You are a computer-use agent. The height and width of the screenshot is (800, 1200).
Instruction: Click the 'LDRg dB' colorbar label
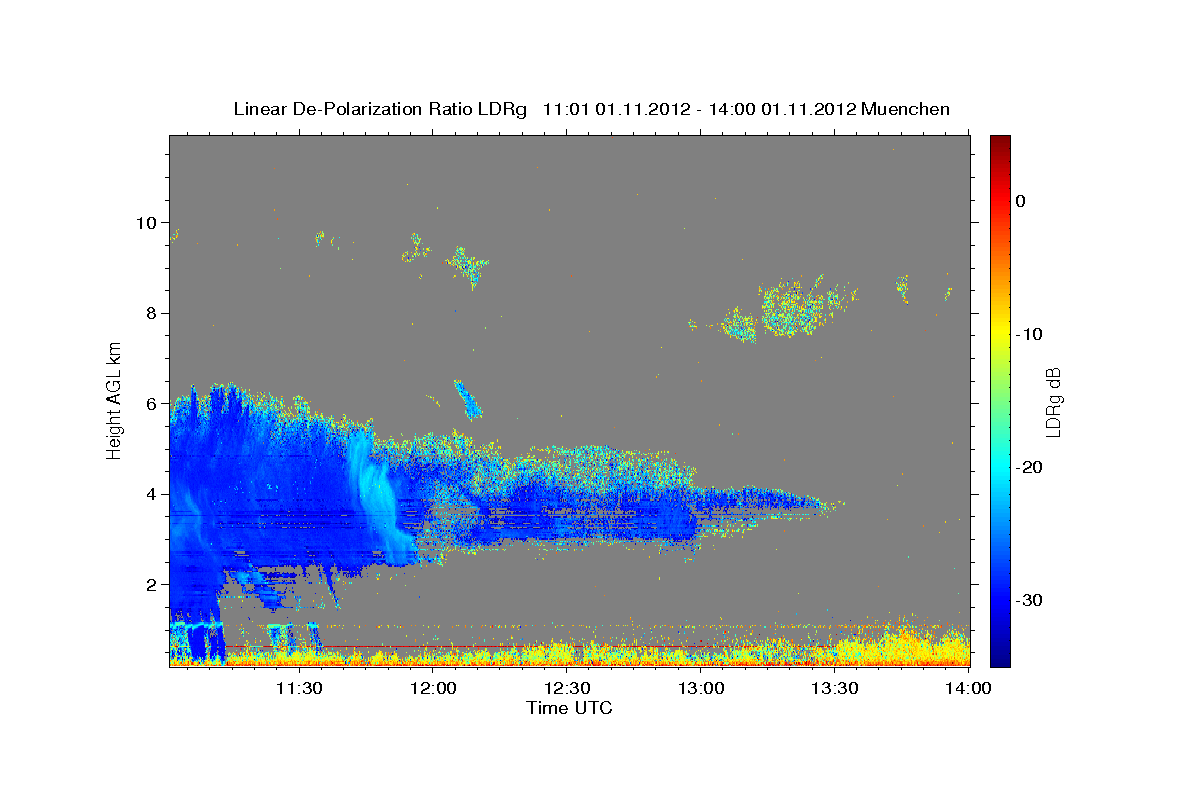tap(1052, 400)
